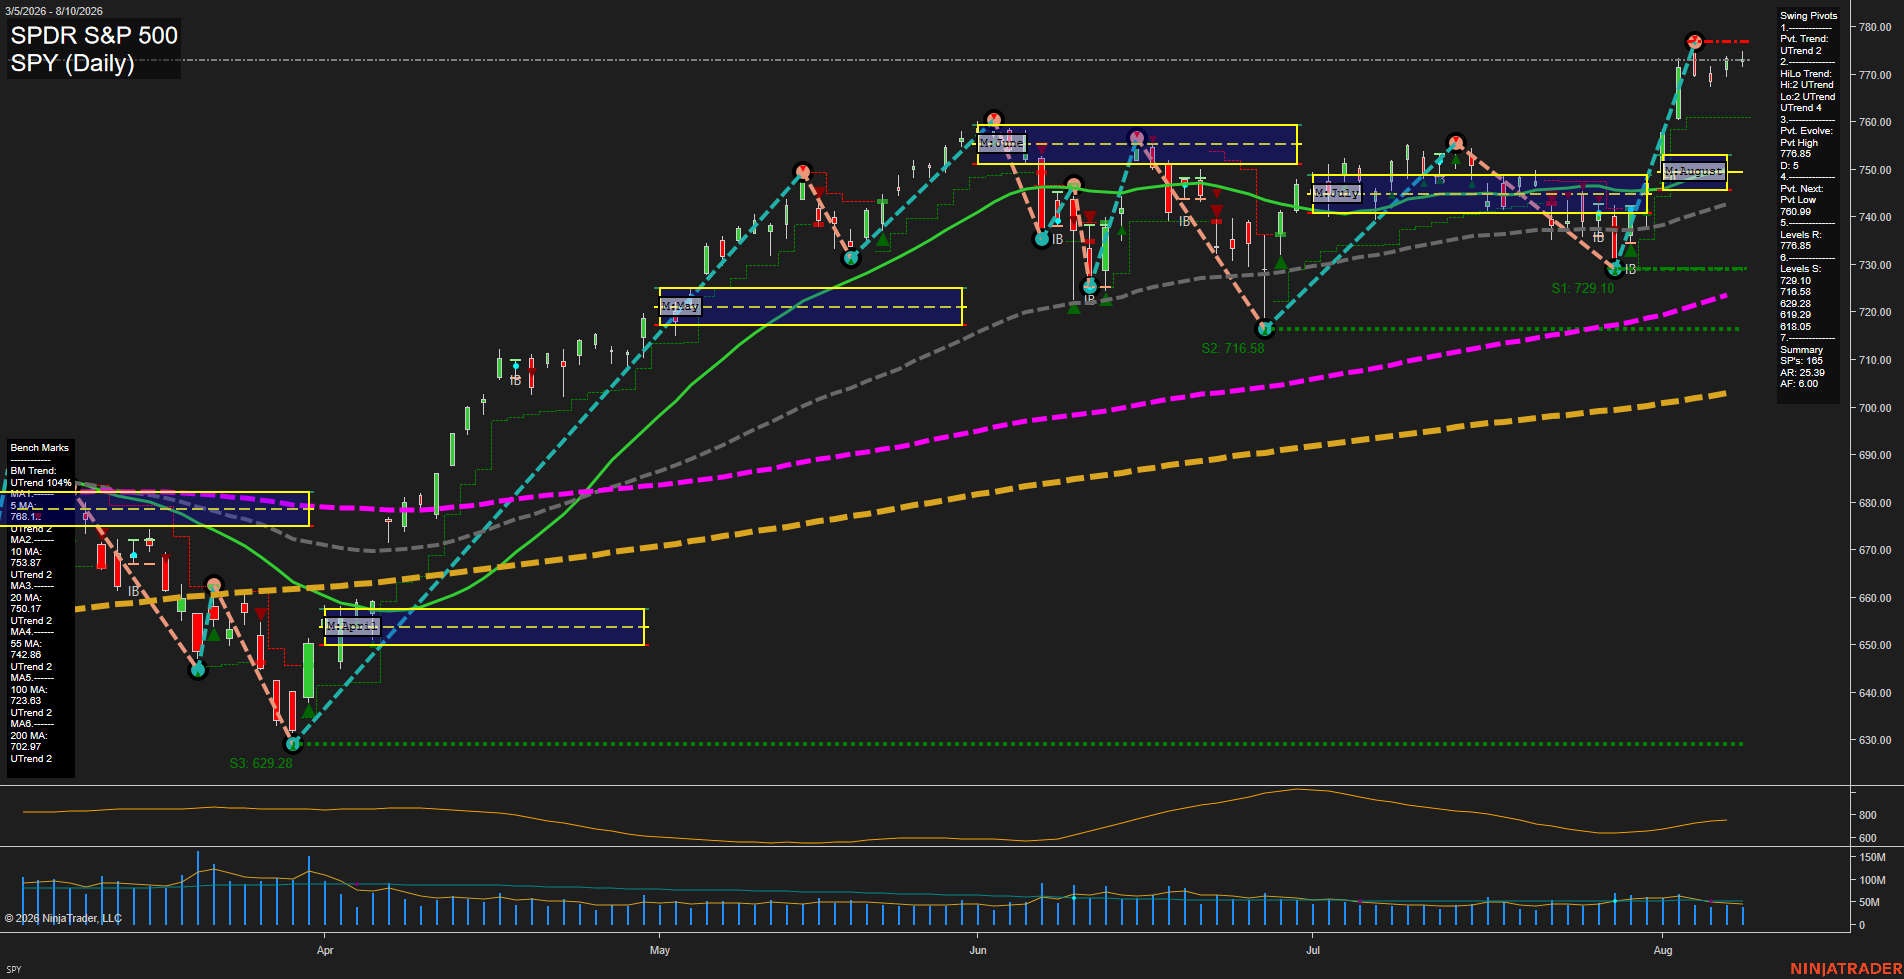Click the Jul label on the time axis

click(1313, 950)
